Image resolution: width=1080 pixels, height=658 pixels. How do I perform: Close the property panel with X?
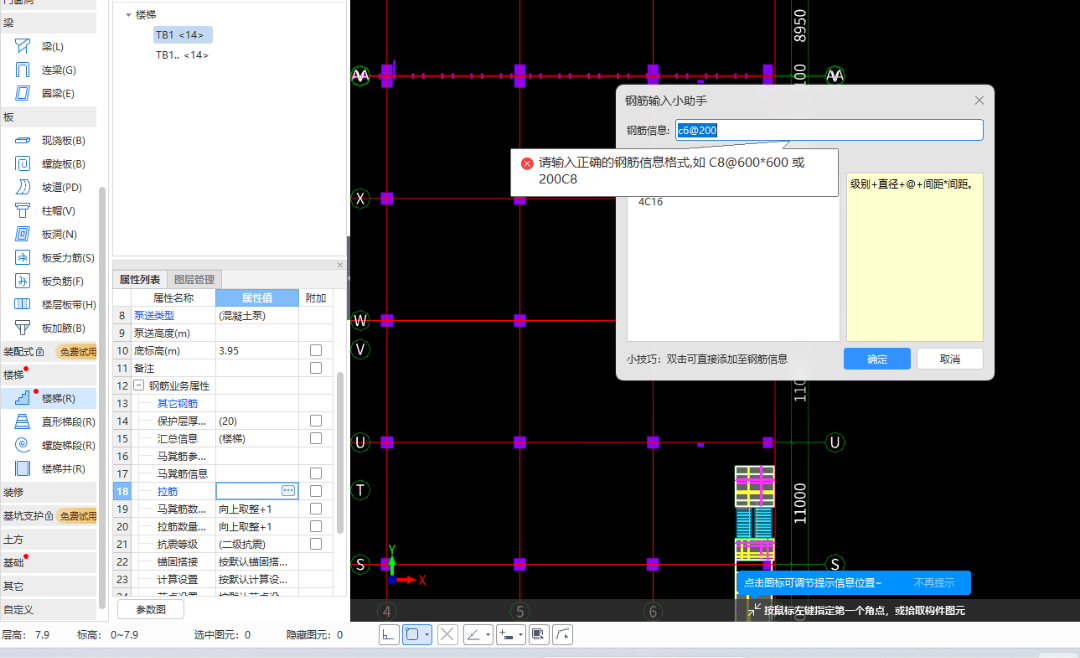(340, 265)
